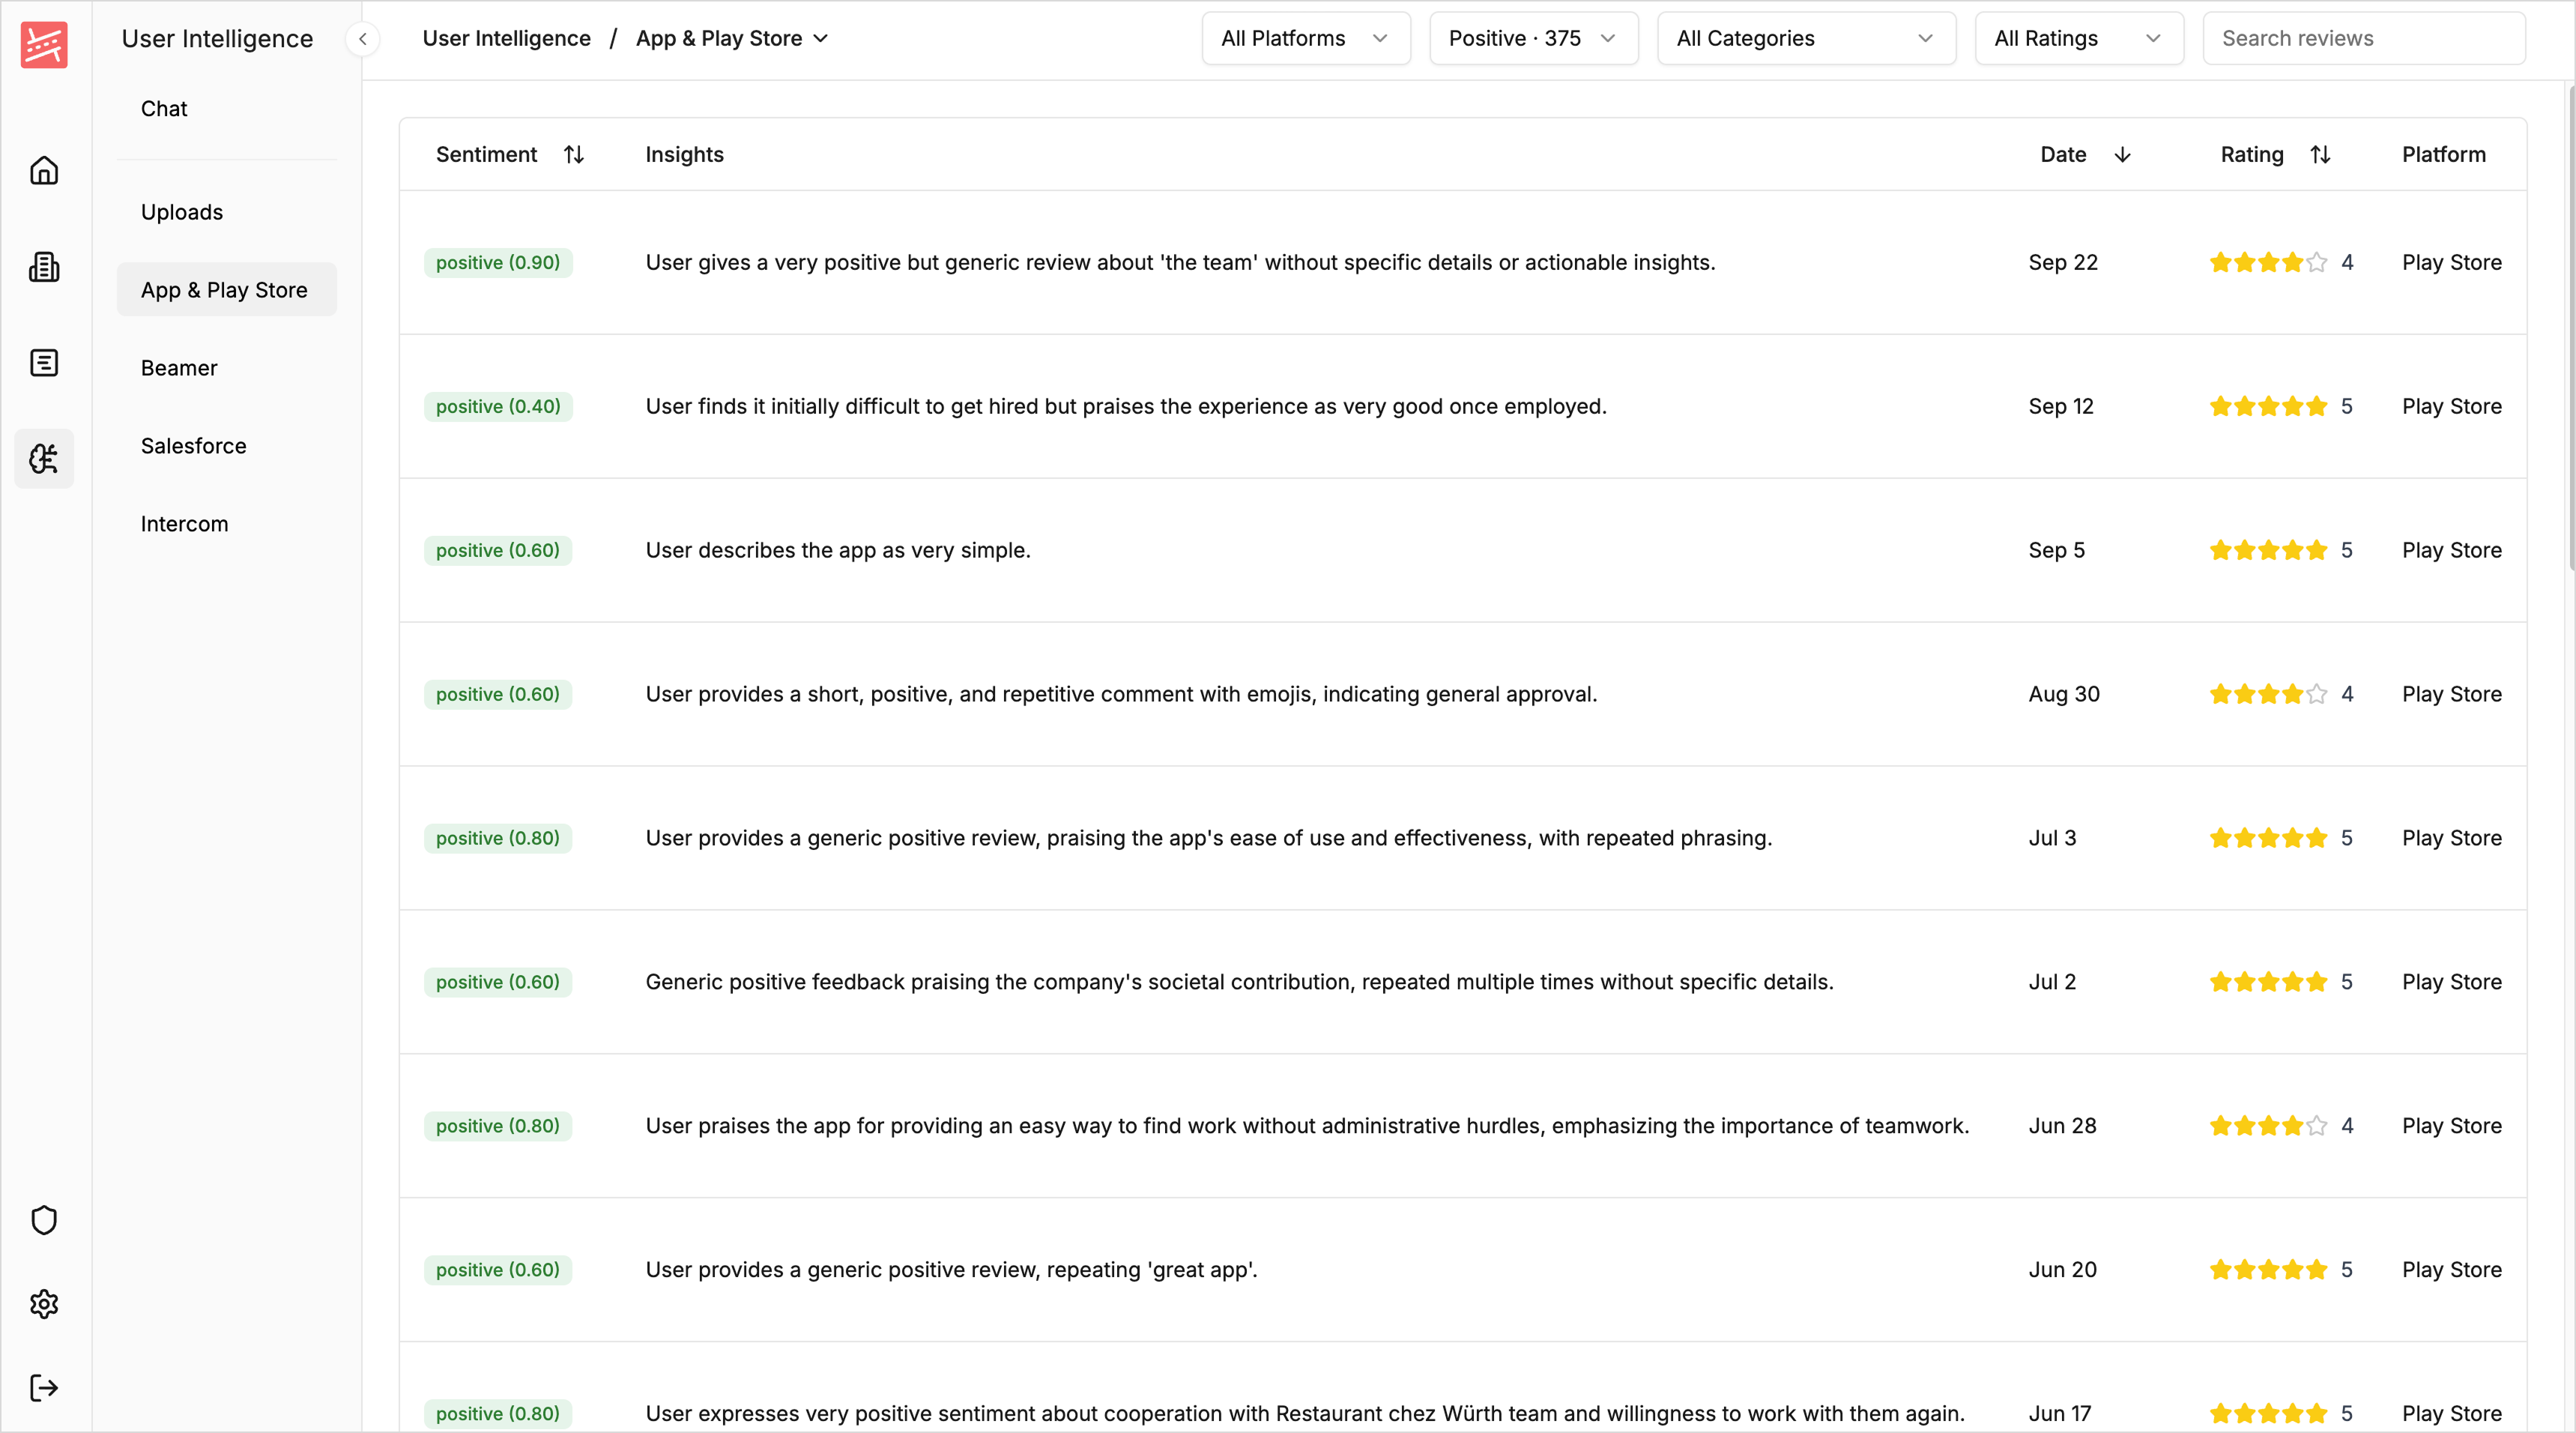Screen dimensions: 2576x1433
Task: Switch to the Intercom source tab
Action: point(184,523)
